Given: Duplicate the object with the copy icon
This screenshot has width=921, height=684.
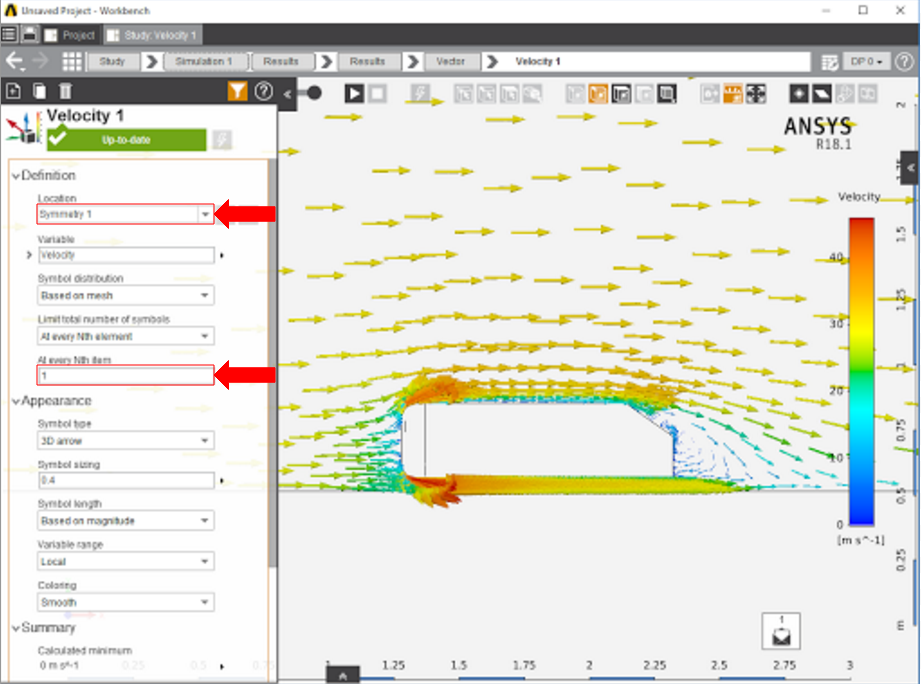Looking at the screenshot, I should (x=39, y=91).
